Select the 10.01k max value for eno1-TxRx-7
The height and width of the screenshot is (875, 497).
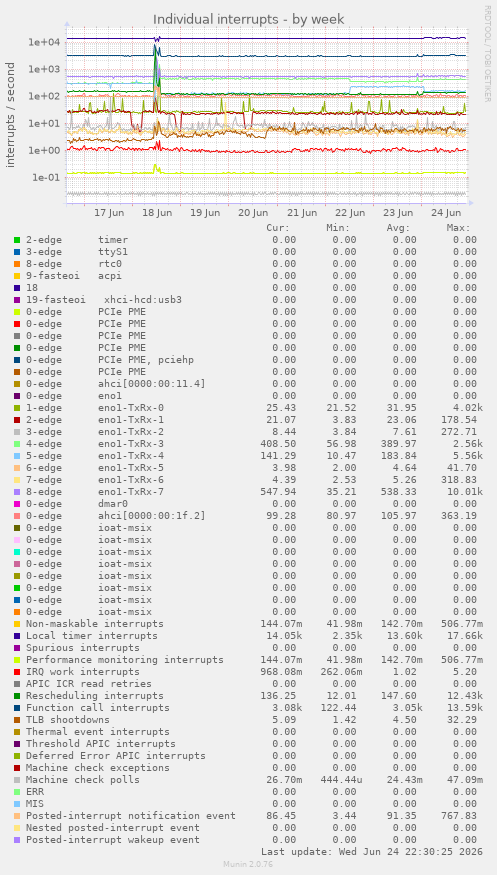coord(465,492)
